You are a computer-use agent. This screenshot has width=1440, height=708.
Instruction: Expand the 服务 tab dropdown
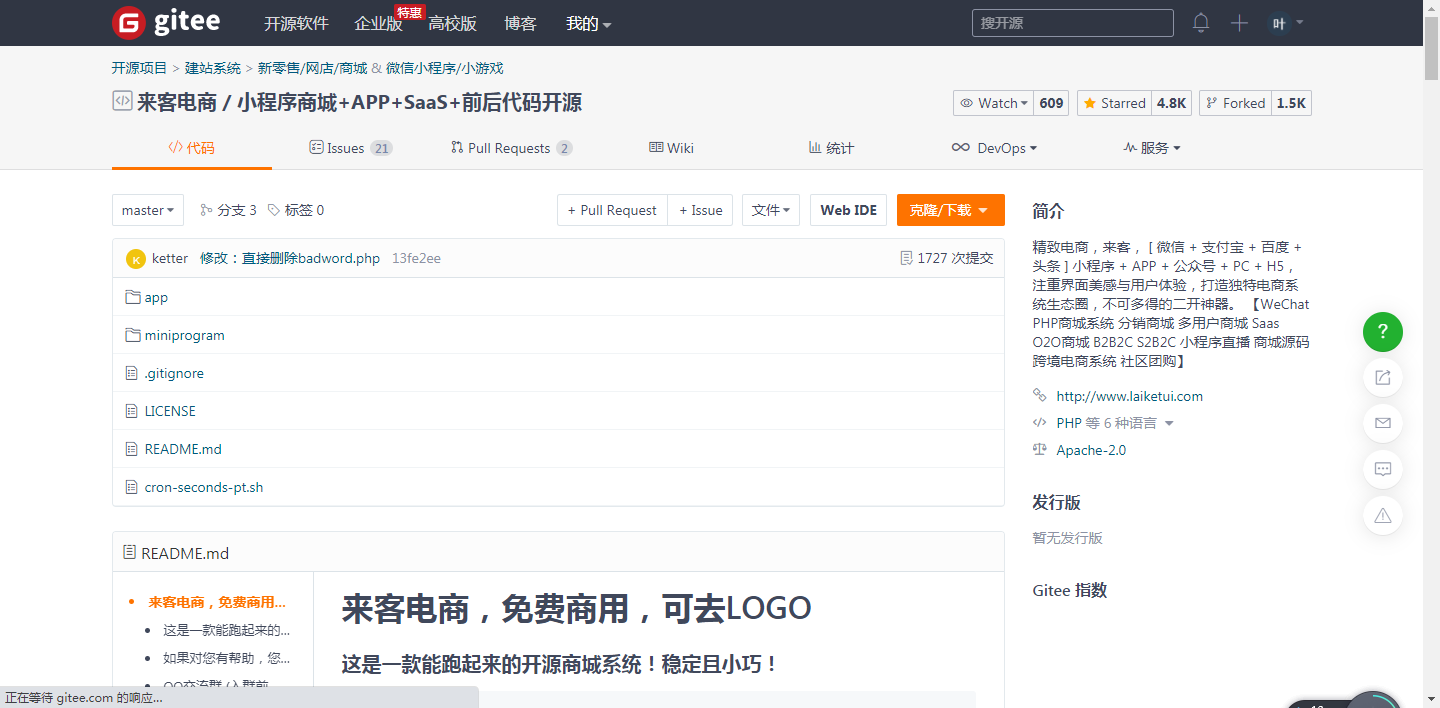coord(1152,148)
